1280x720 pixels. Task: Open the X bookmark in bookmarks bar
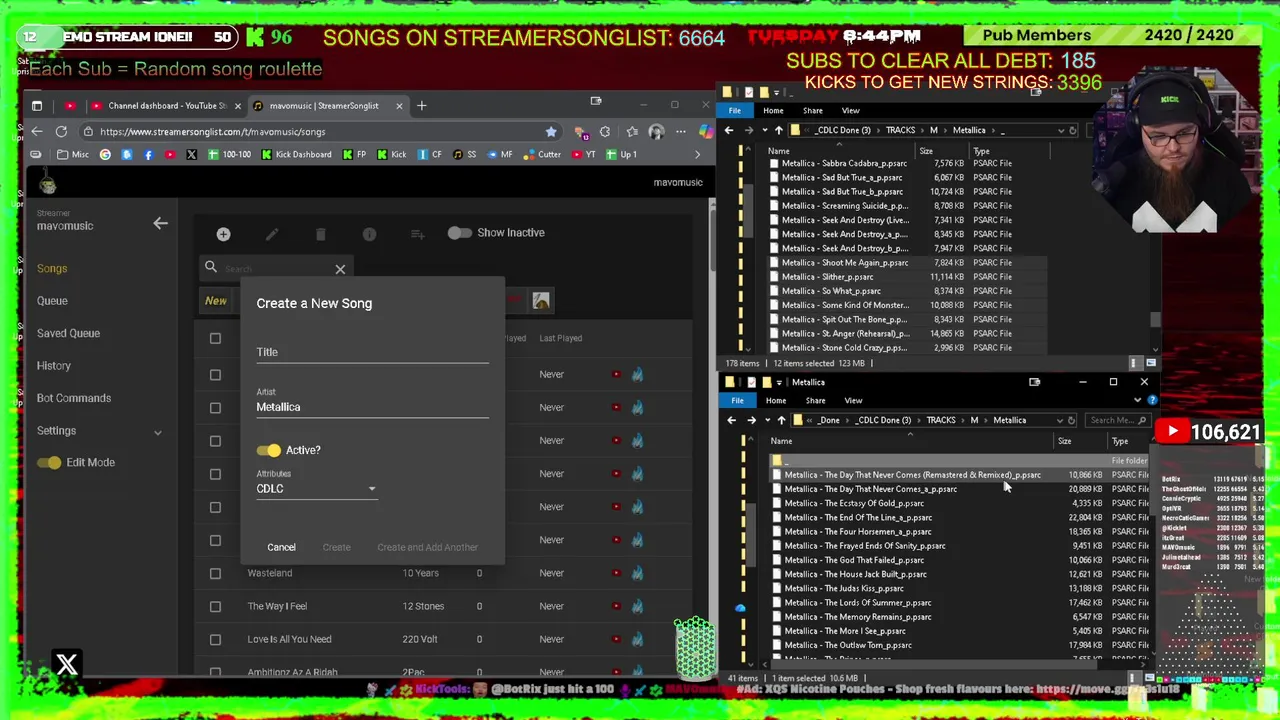[191, 154]
